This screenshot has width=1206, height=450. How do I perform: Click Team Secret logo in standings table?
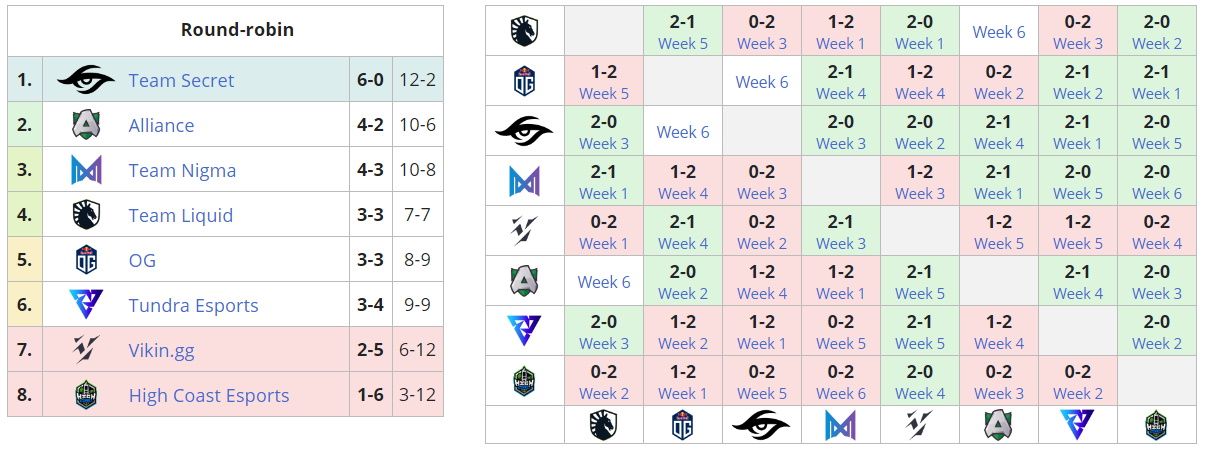coord(86,80)
